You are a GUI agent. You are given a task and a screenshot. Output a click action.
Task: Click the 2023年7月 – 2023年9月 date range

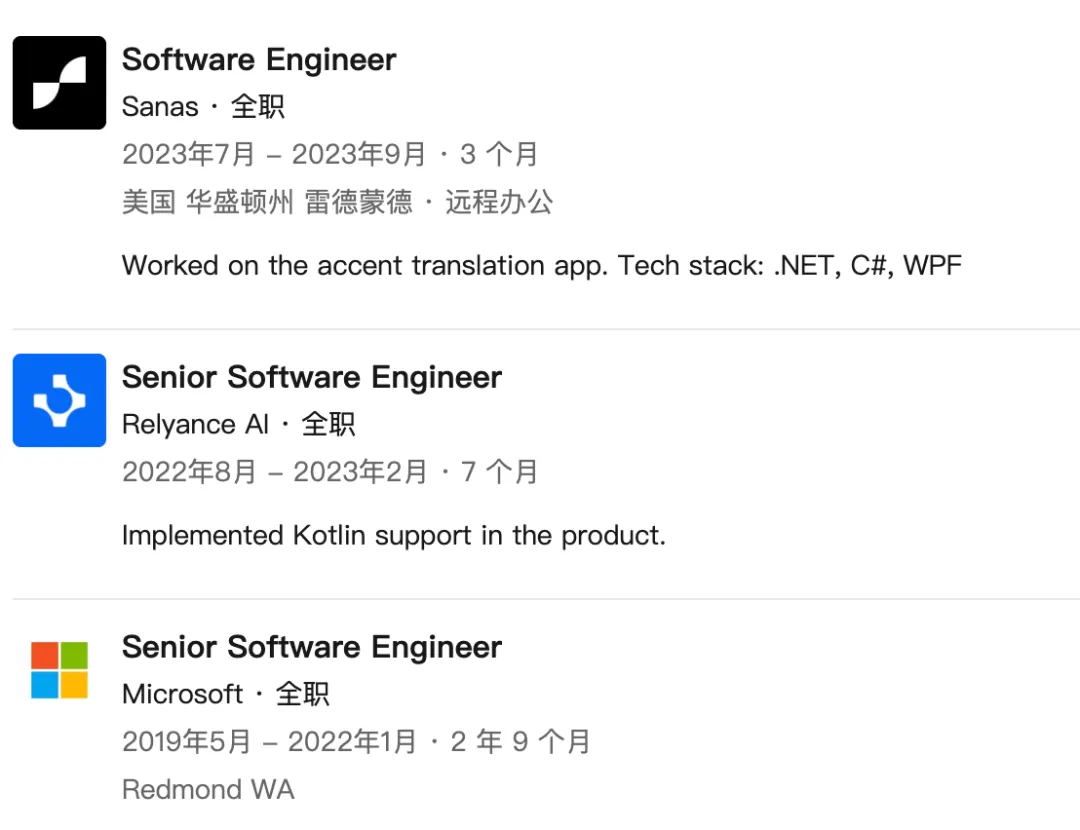273,154
